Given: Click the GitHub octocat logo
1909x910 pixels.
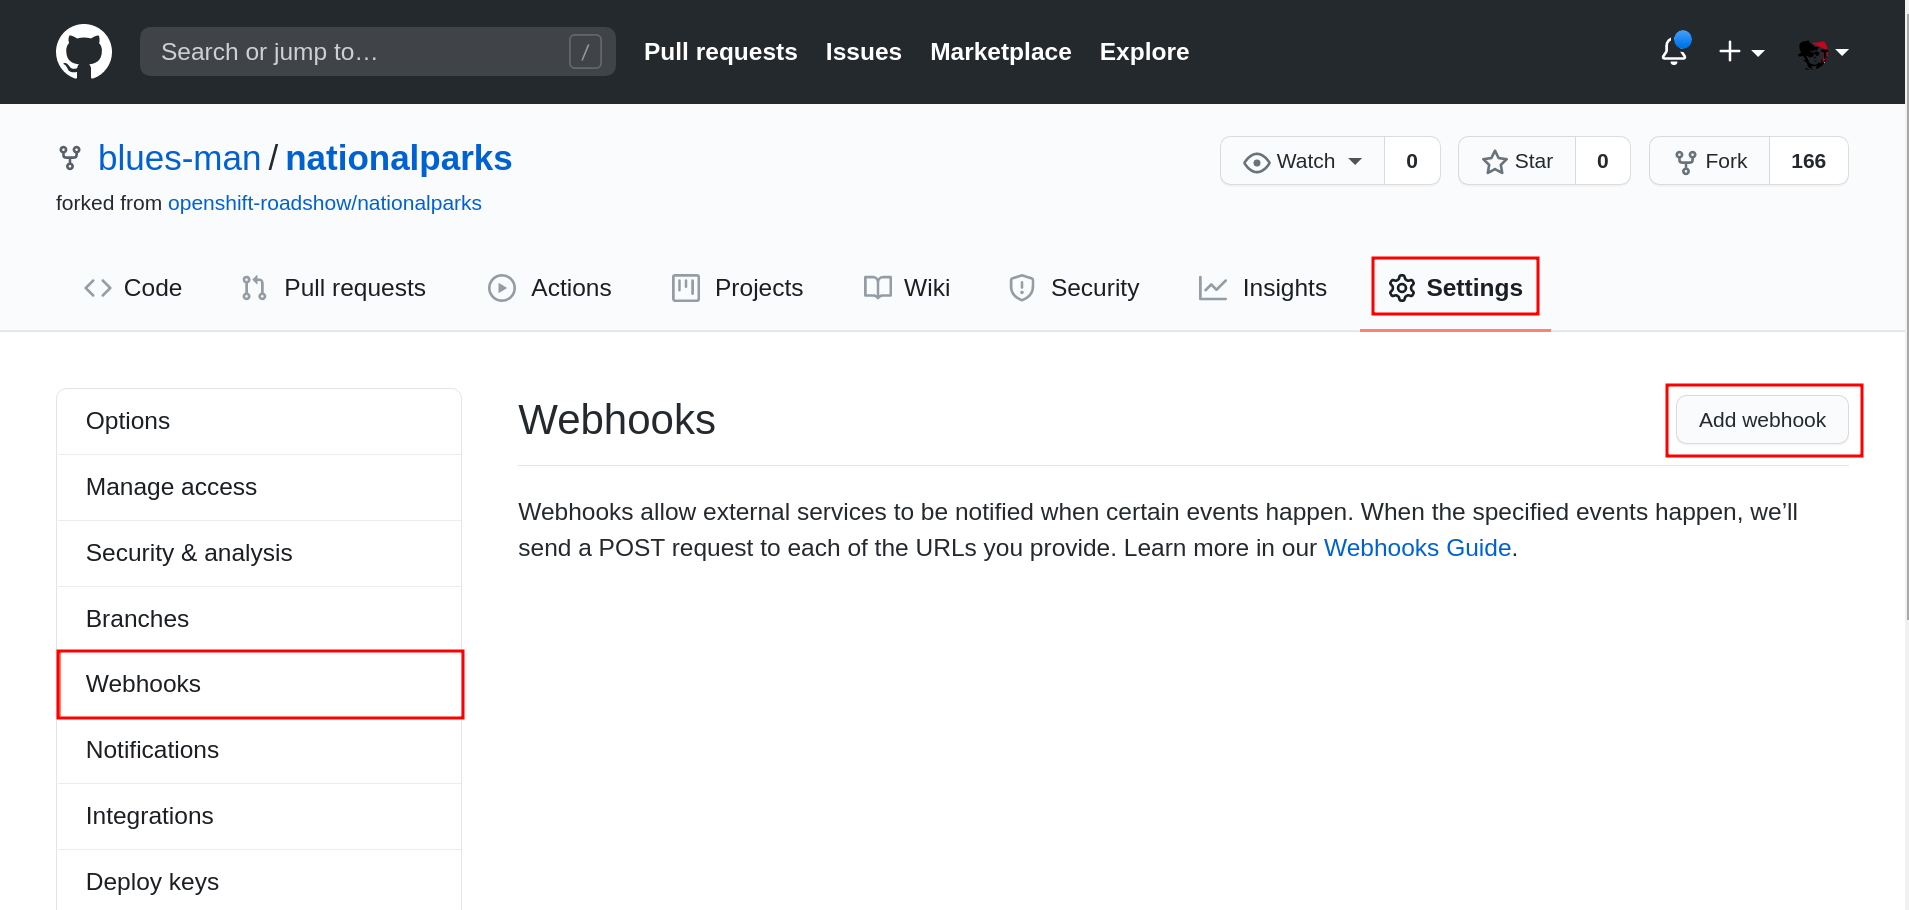Looking at the screenshot, I should [84, 51].
